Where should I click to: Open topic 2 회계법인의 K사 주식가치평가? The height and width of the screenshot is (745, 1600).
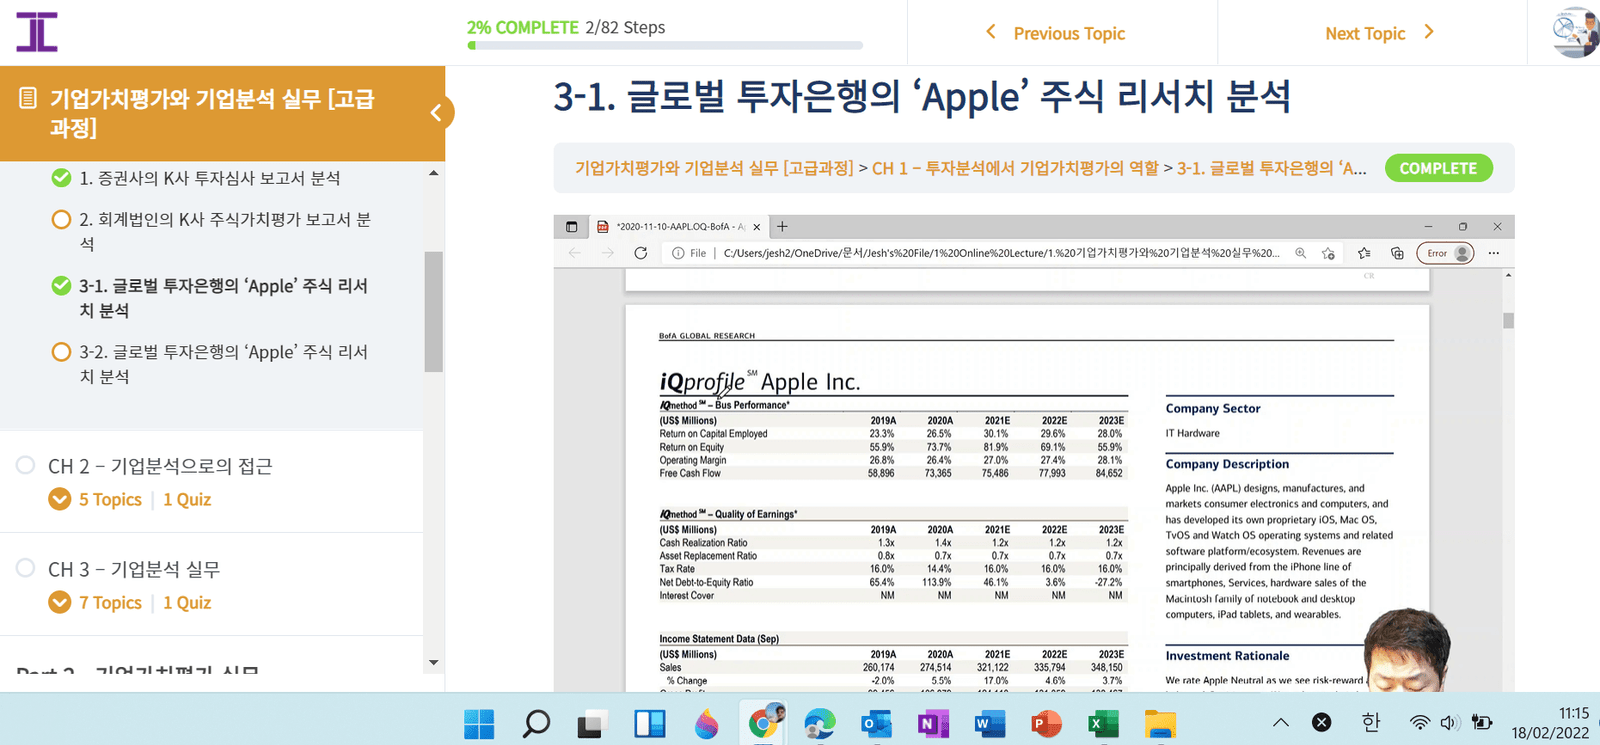[225, 231]
